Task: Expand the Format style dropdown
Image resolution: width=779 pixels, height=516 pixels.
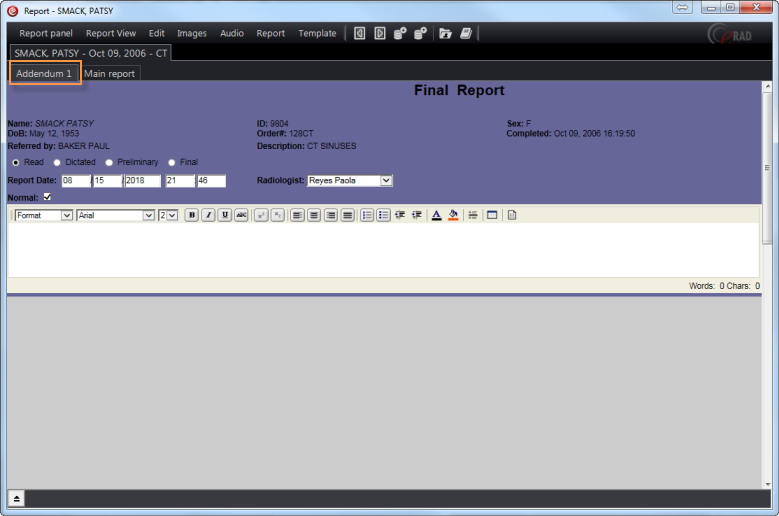Action: coord(67,215)
